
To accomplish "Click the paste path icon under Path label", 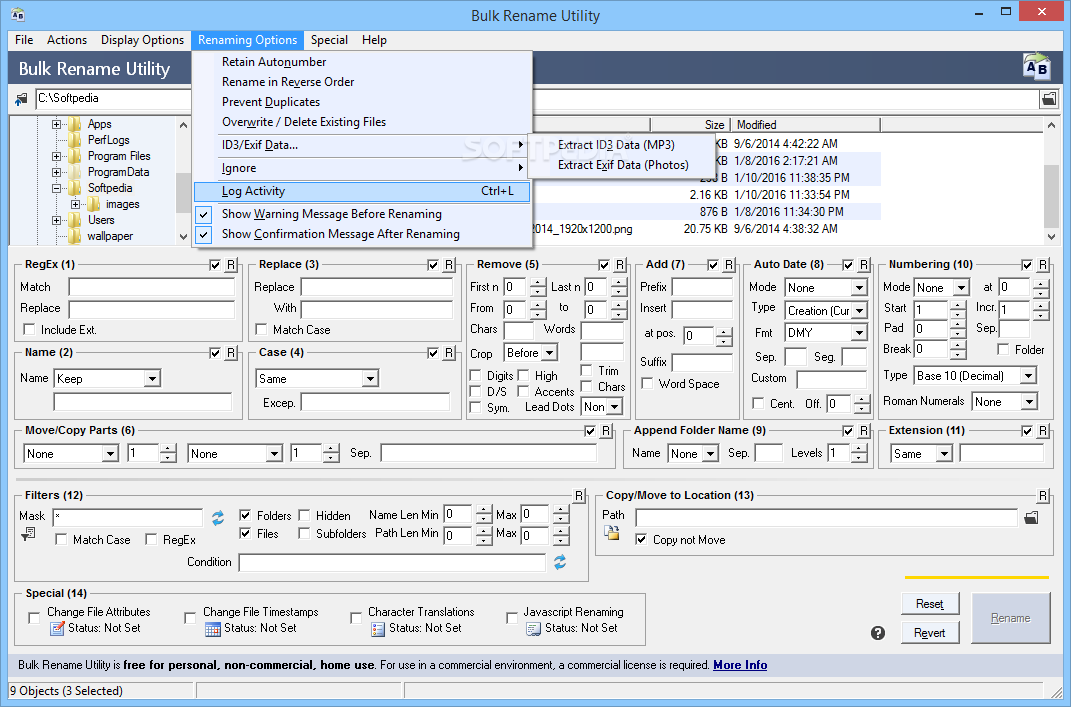I will 612,533.
